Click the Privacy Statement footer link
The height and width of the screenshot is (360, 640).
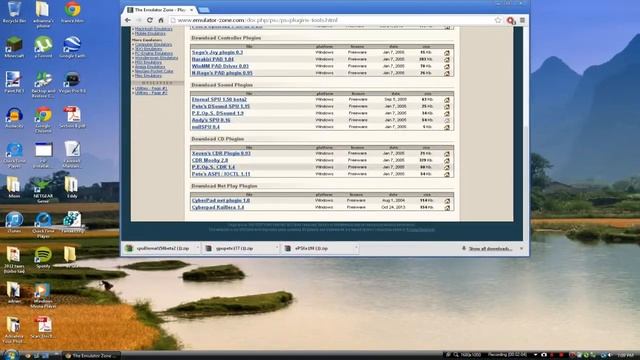click(x=421, y=230)
